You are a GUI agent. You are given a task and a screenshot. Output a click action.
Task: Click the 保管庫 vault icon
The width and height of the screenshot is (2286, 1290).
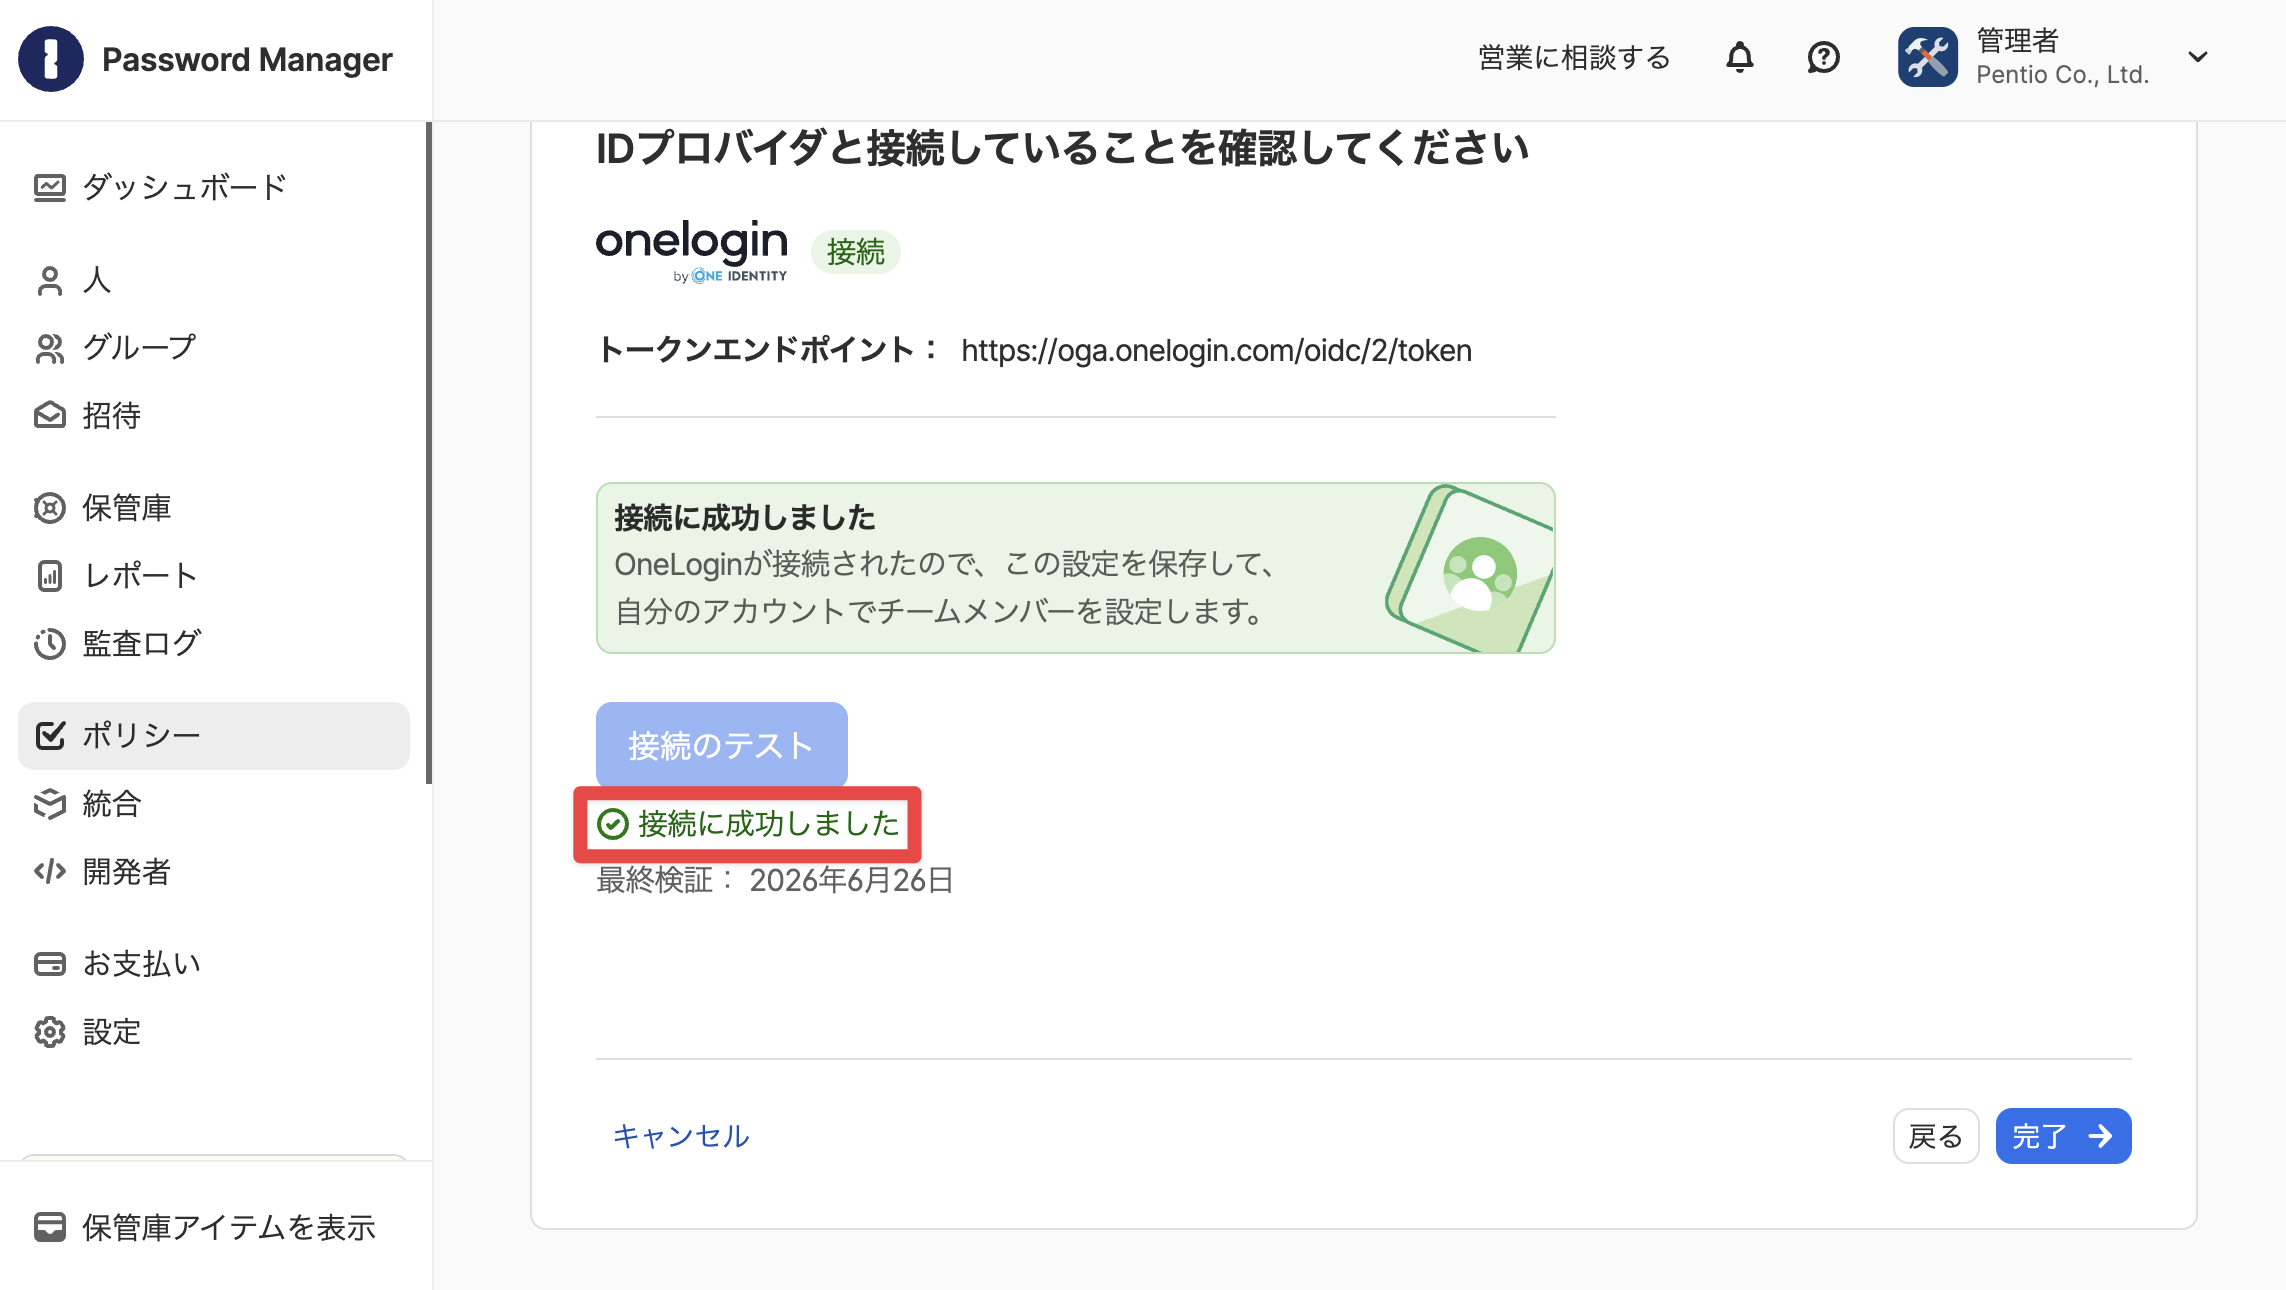(50, 508)
